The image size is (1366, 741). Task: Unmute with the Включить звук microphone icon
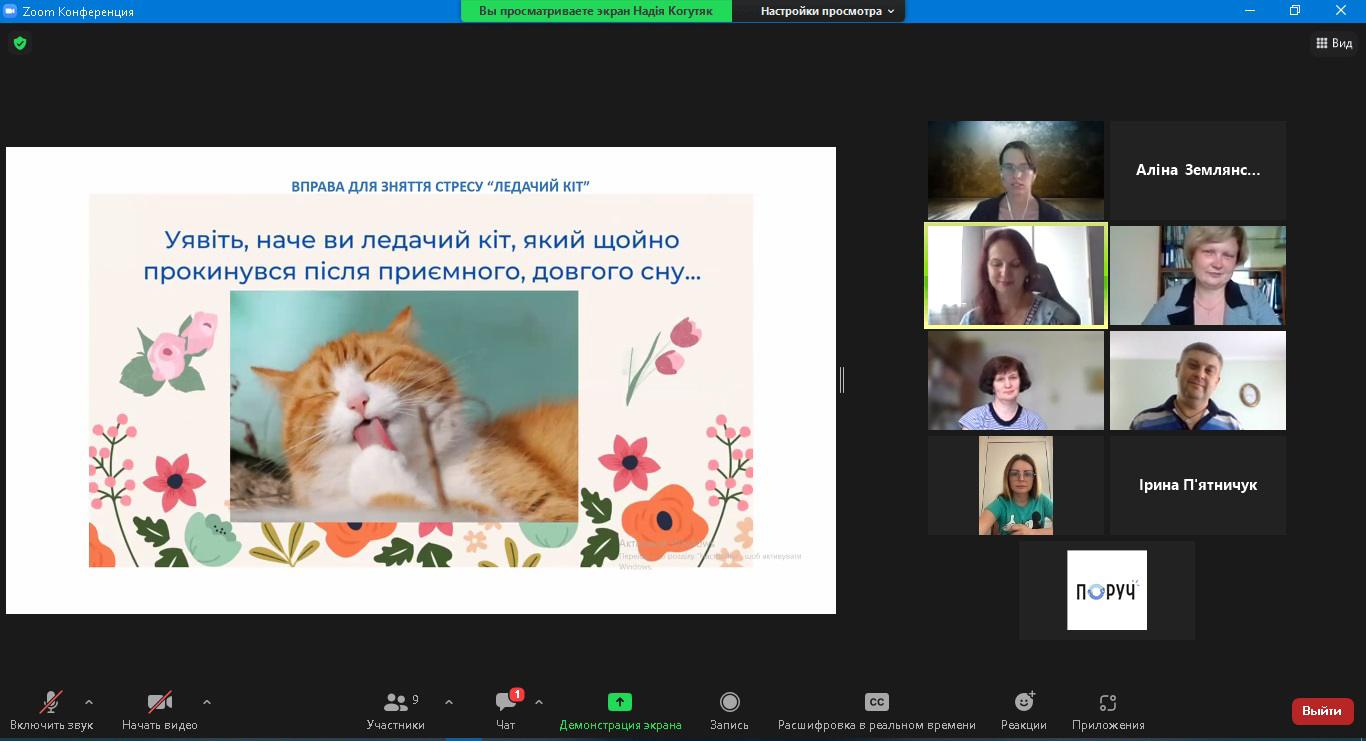(51, 702)
